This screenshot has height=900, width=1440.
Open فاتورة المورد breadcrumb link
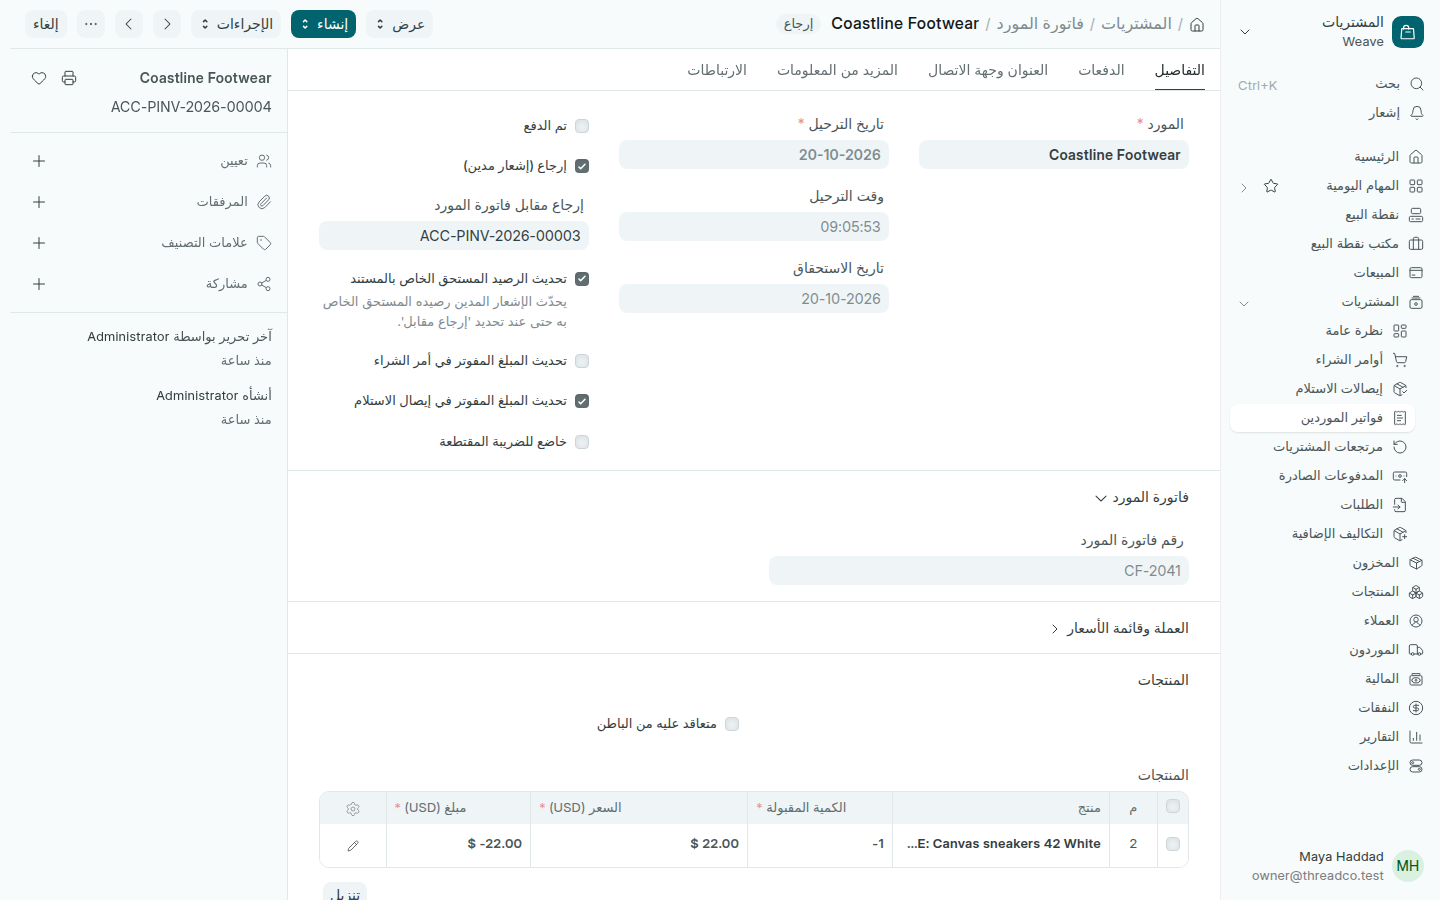point(1040,24)
